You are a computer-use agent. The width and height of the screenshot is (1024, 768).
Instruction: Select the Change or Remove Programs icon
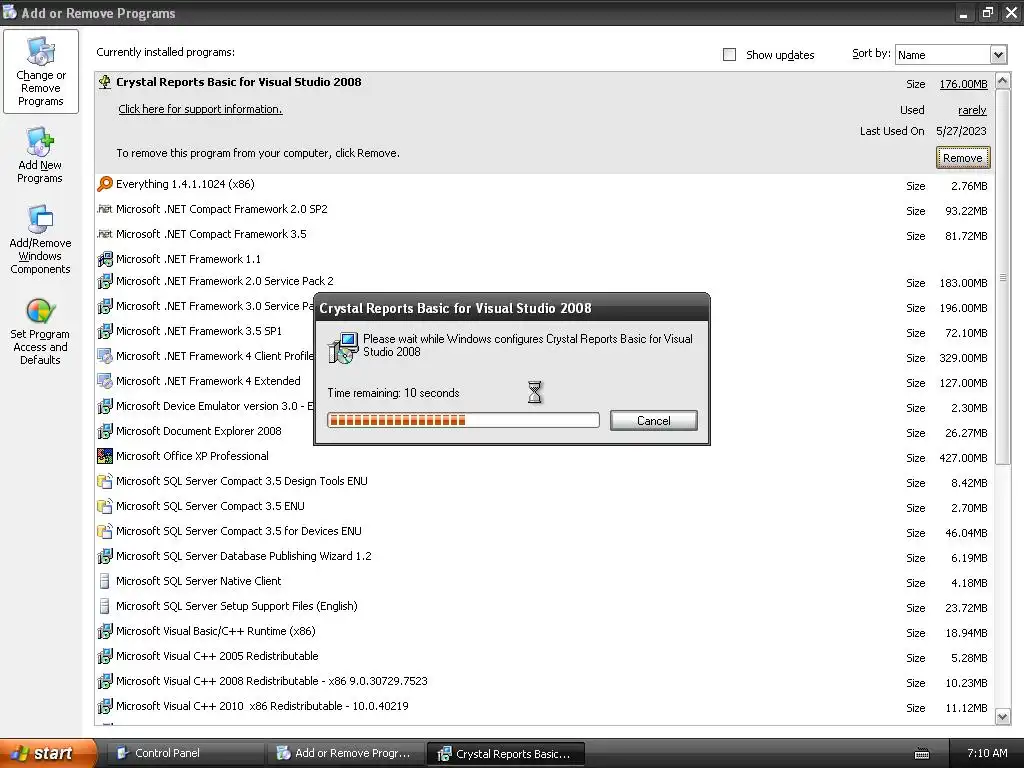pos(40,72)
